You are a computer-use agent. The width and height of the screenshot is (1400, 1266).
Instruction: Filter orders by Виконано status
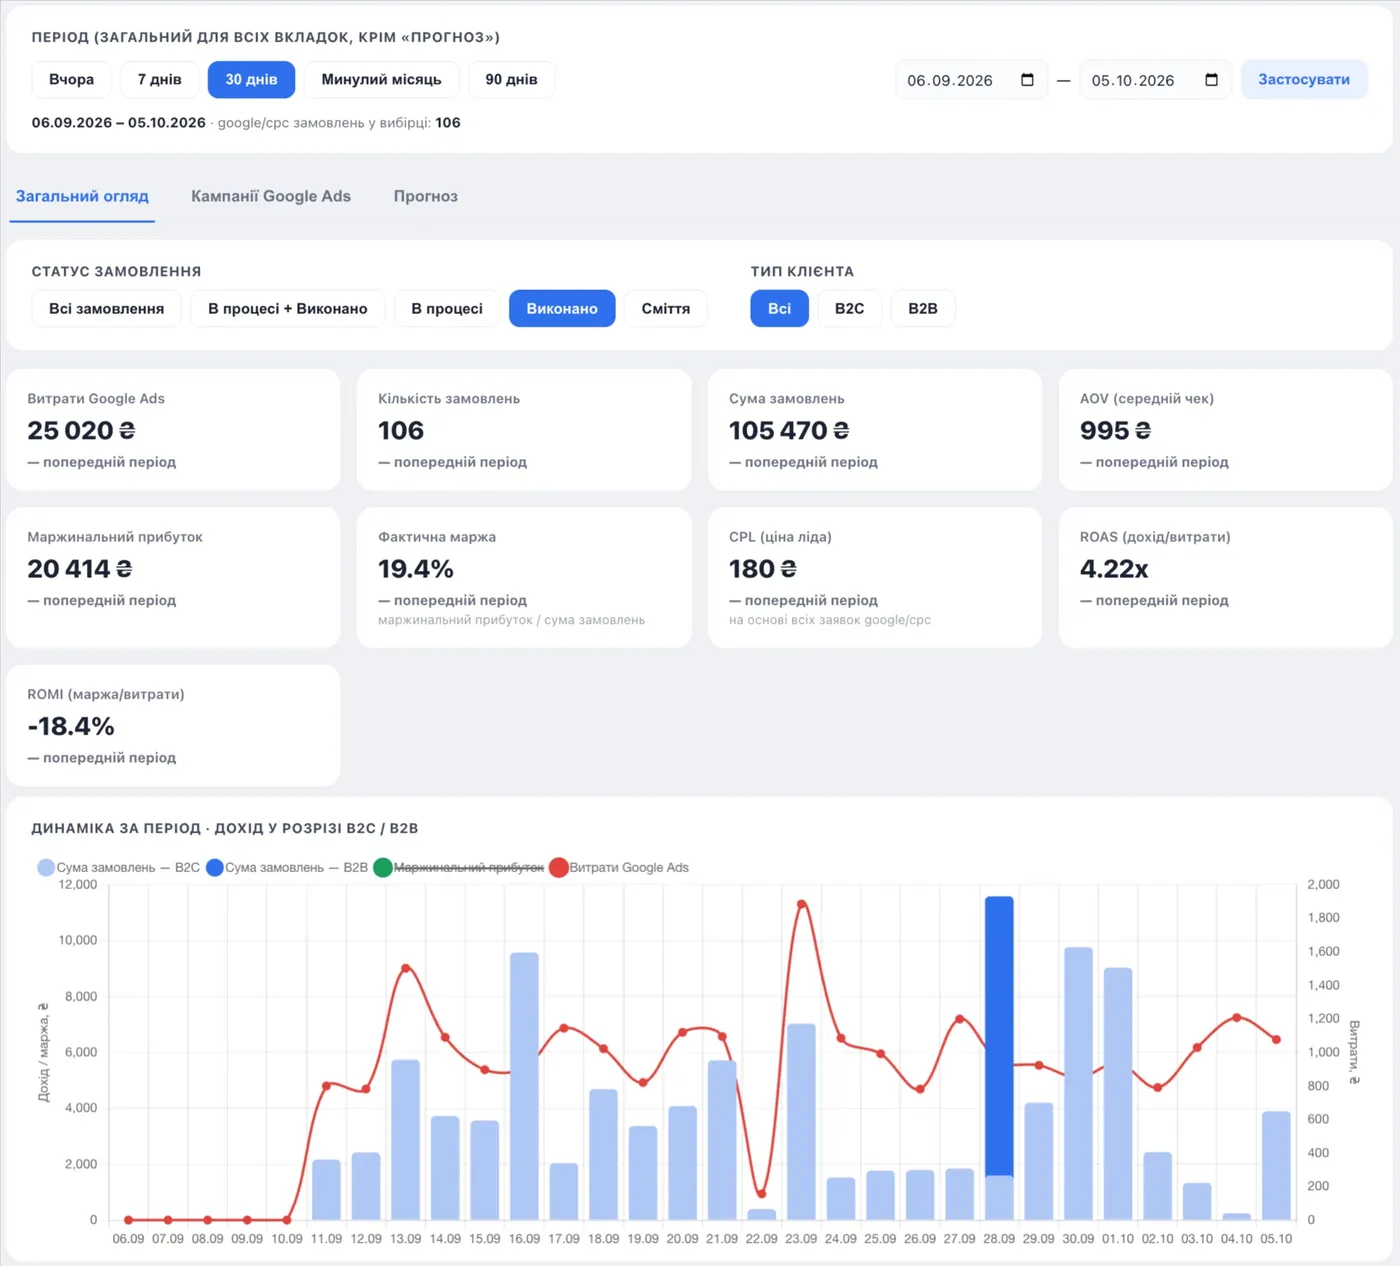tap(562, 309)
